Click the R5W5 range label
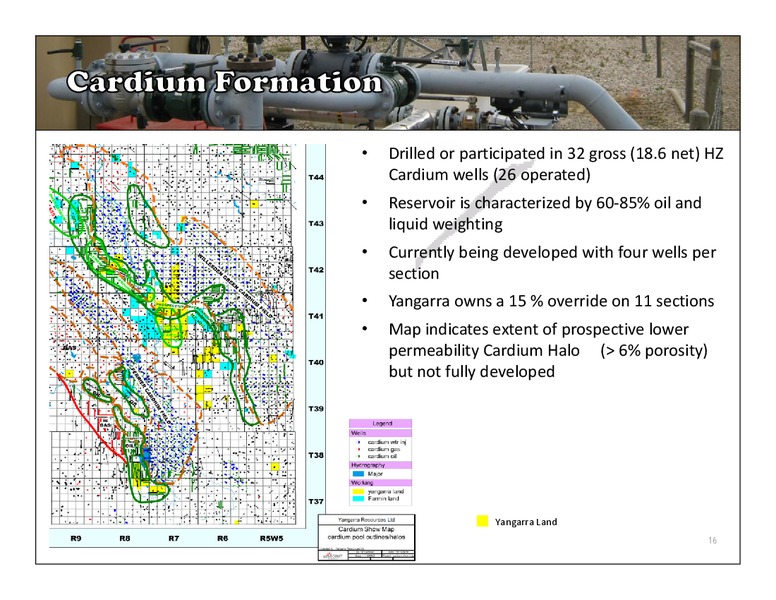Screen dimensions: 776x600 271,538
